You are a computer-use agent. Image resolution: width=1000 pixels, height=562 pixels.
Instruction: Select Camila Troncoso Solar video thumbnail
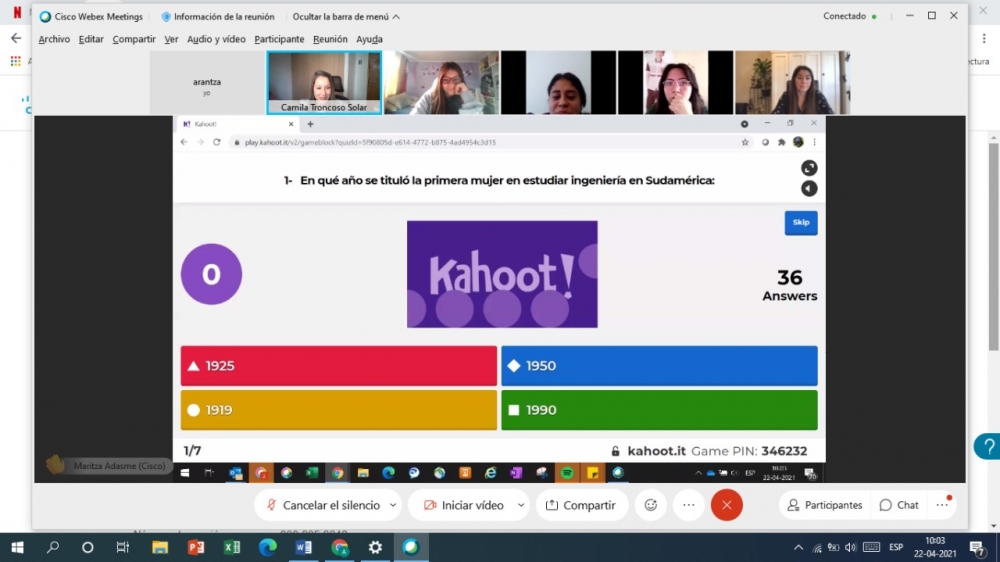point(324,83)
